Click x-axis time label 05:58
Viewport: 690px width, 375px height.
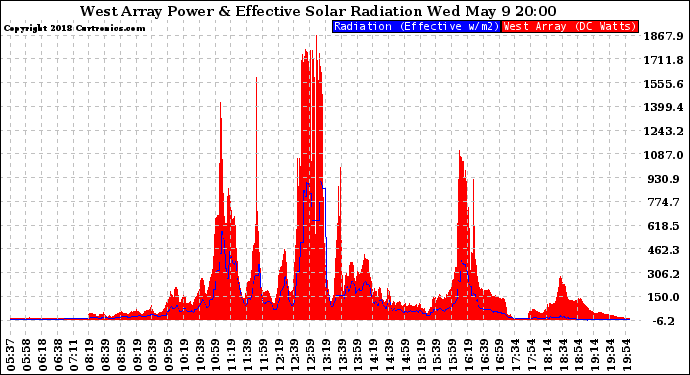[26, 355]
